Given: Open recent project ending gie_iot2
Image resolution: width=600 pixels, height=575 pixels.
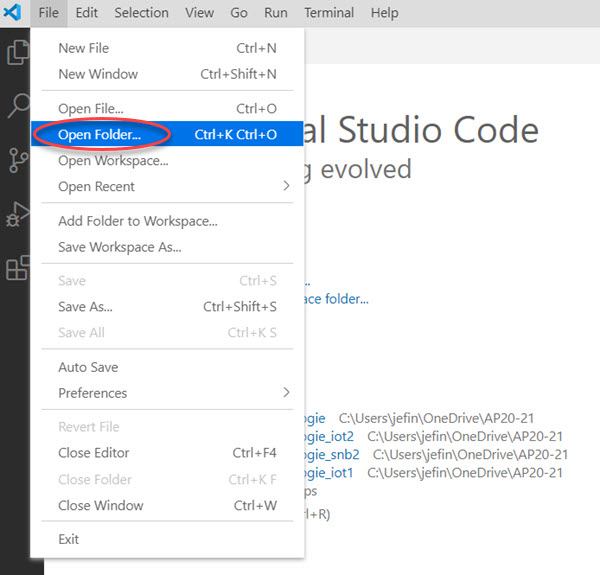Looking at the screenshot, I should pos(329,437).
